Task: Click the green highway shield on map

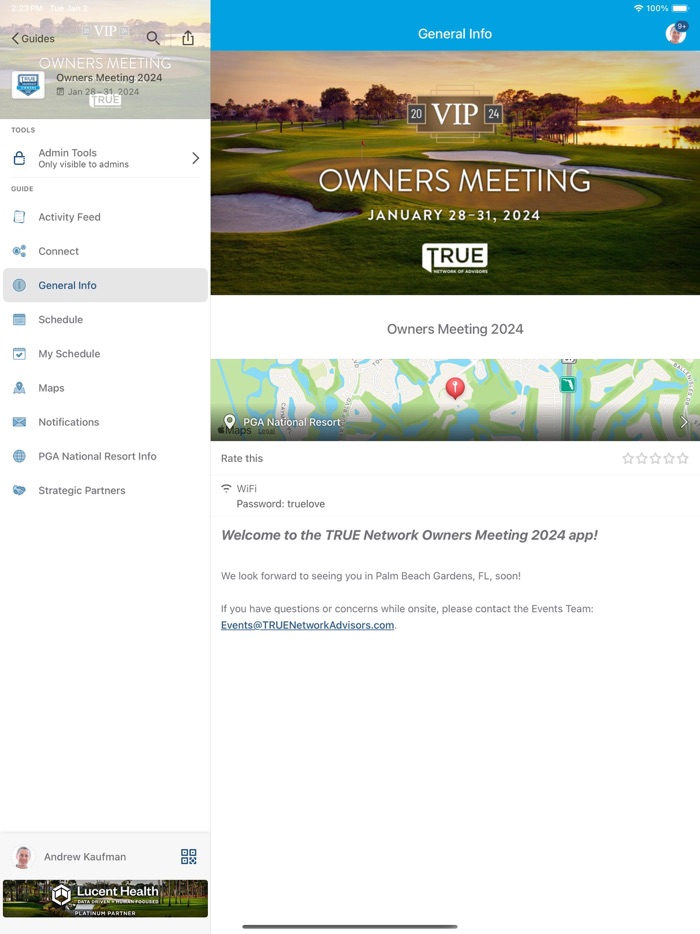Action: (x=568, y=385)
